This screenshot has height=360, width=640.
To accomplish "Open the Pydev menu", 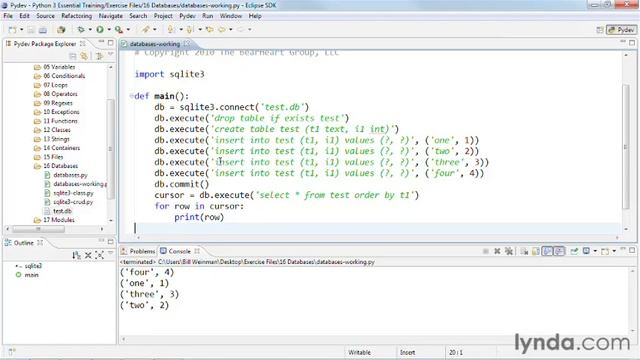I will [187, 16].
